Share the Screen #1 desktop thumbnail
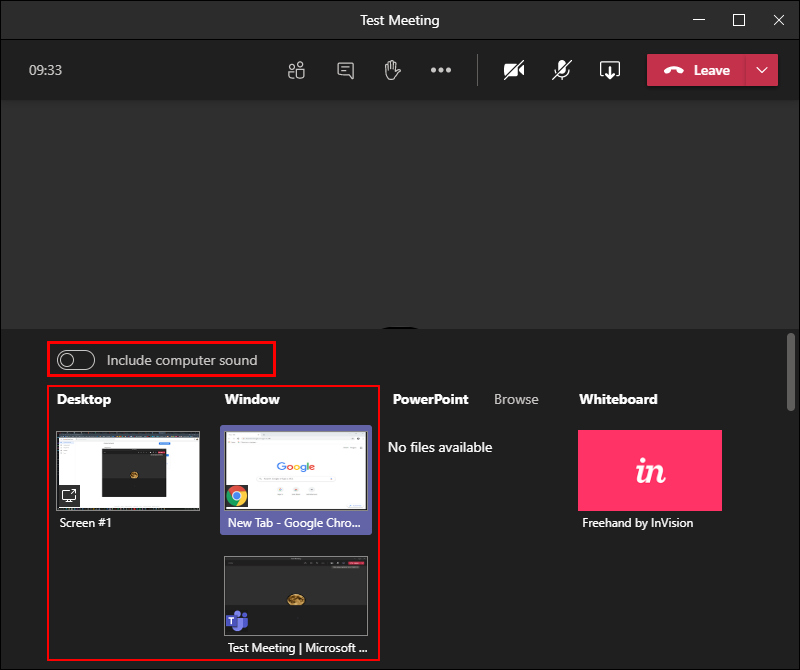The width and height of the screenshot is (800, 670). 128,470
